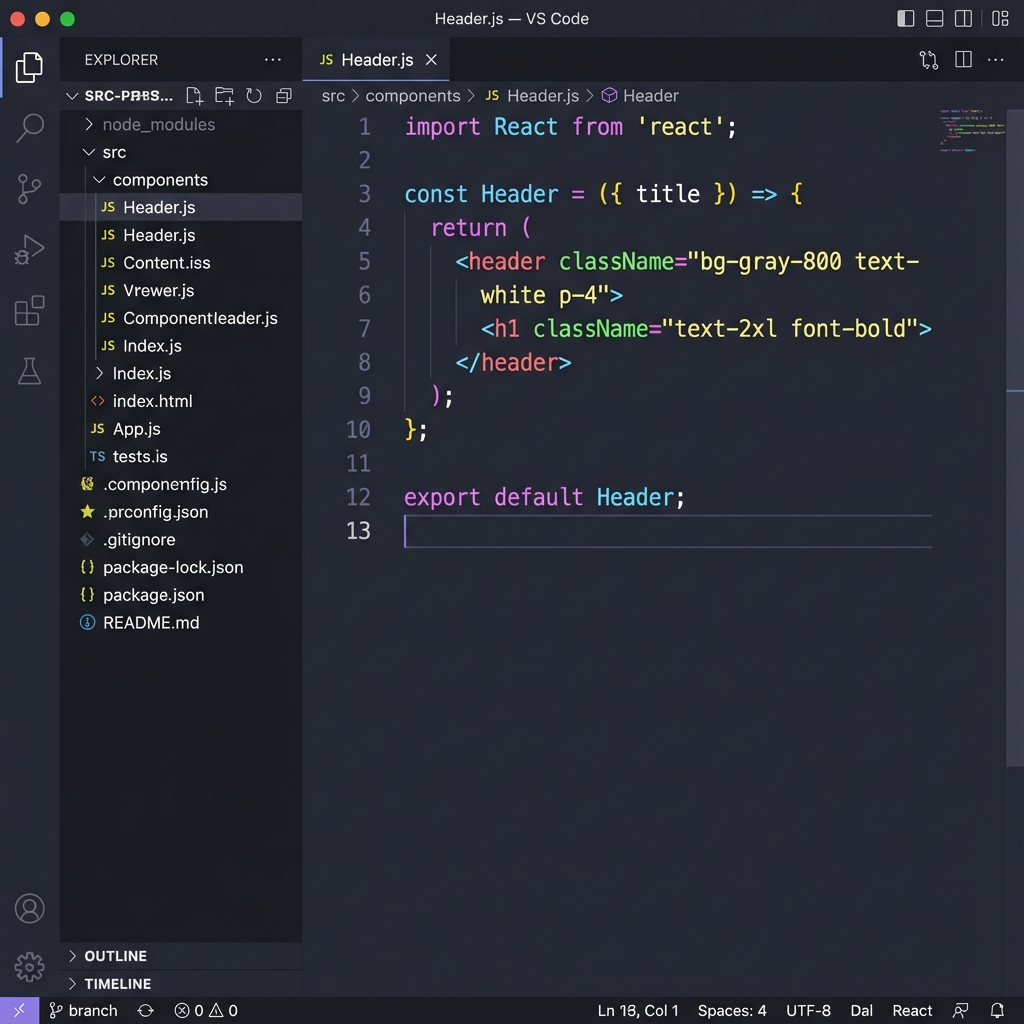Image resolution: width=1024 pixels, height=1024 pixels.
Task: Open Split Editor icon in title bar
Action: pyautogui.click(x=962, y=60)
